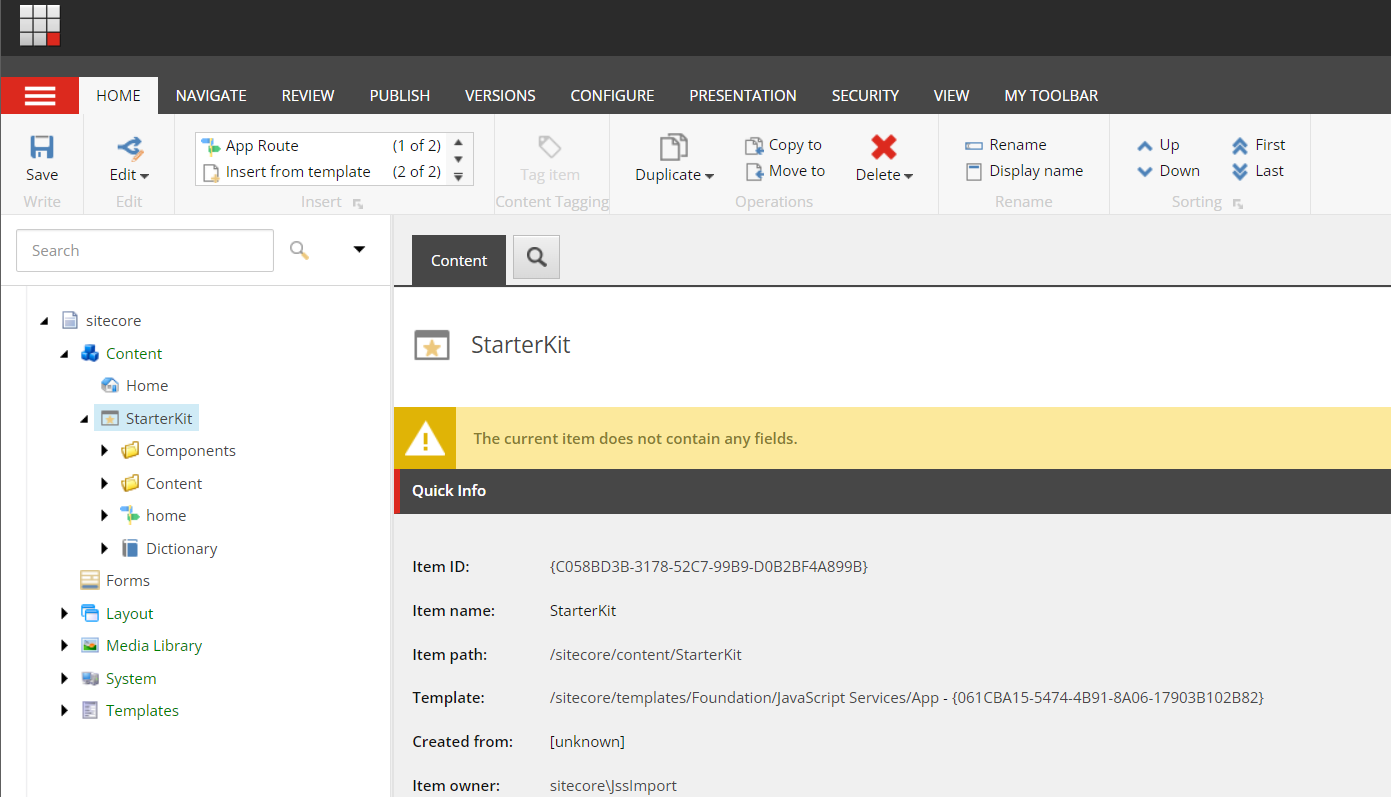The width and height of the screenshot is (1391, 797).
Task: Click the Rename icon
Action: (974, 145)
